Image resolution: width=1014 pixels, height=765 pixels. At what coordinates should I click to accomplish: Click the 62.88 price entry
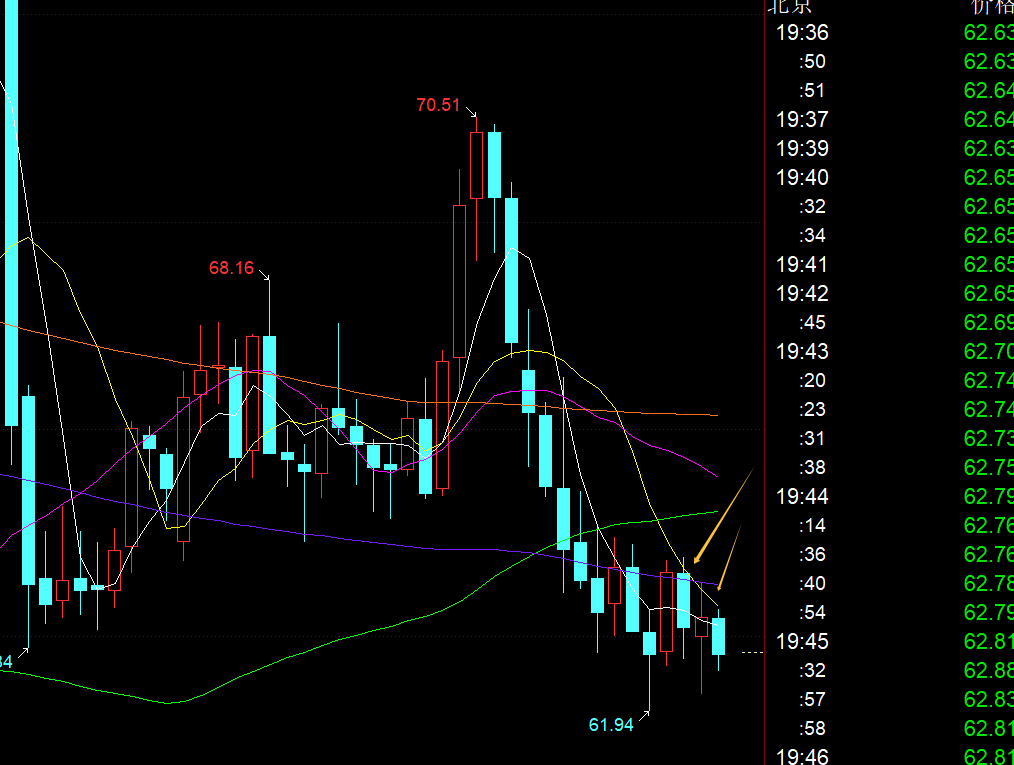click(988, 670)
